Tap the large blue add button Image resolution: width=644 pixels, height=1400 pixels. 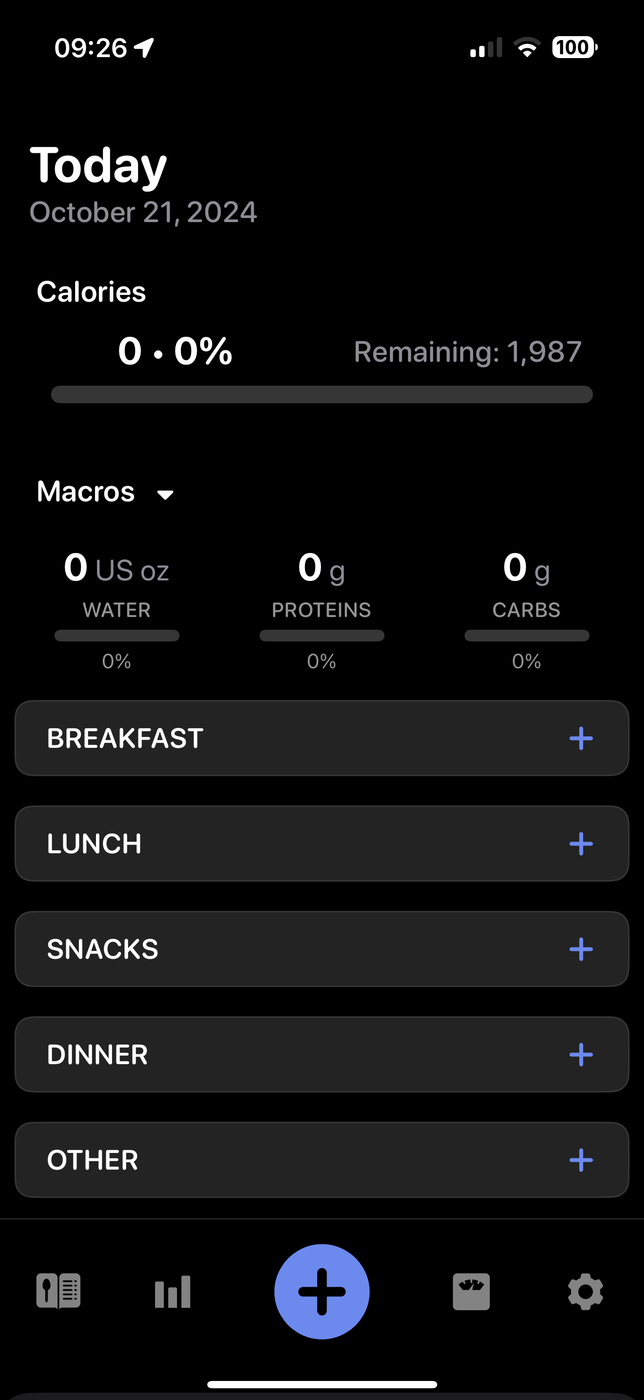click(322, 1291)
